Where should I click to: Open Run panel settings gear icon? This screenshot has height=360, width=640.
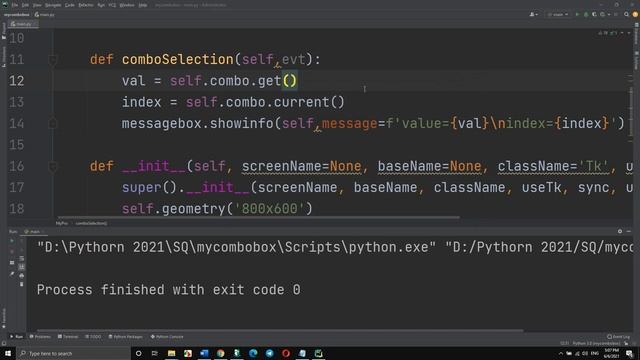coord(620,231)
